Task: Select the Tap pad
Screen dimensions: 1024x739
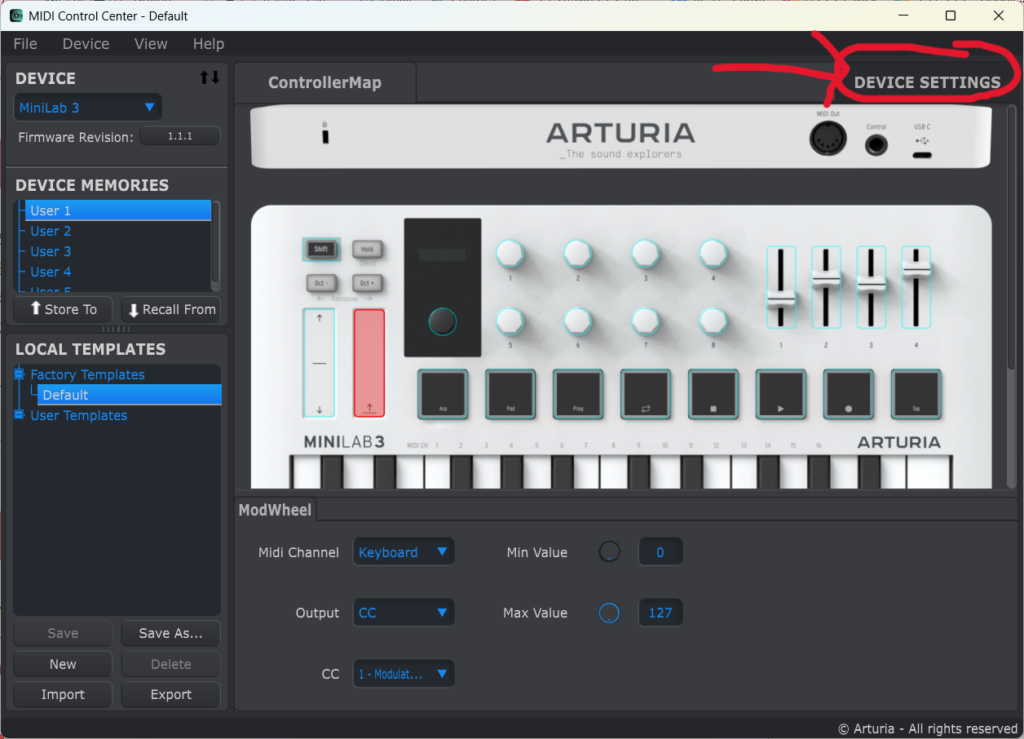Action: 916,394
